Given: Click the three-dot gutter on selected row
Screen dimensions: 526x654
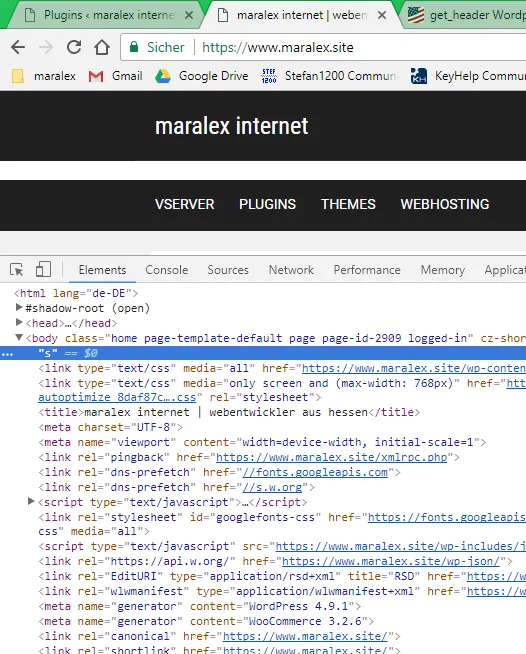Looking at the screenshot, I should point(8,354).
